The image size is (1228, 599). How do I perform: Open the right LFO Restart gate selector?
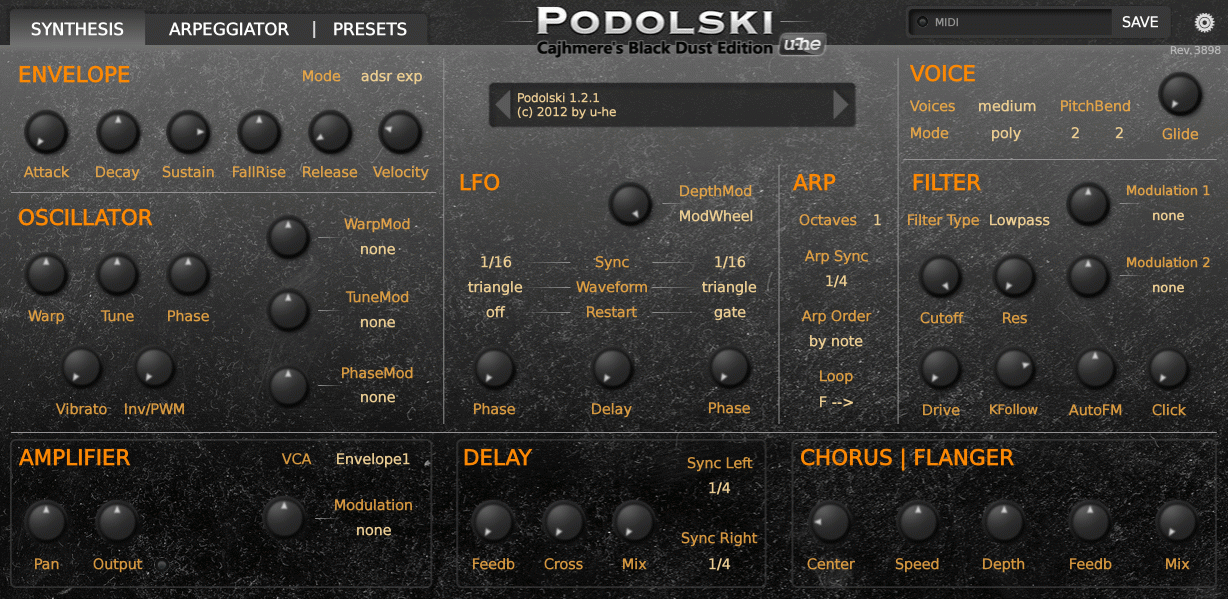730,312
